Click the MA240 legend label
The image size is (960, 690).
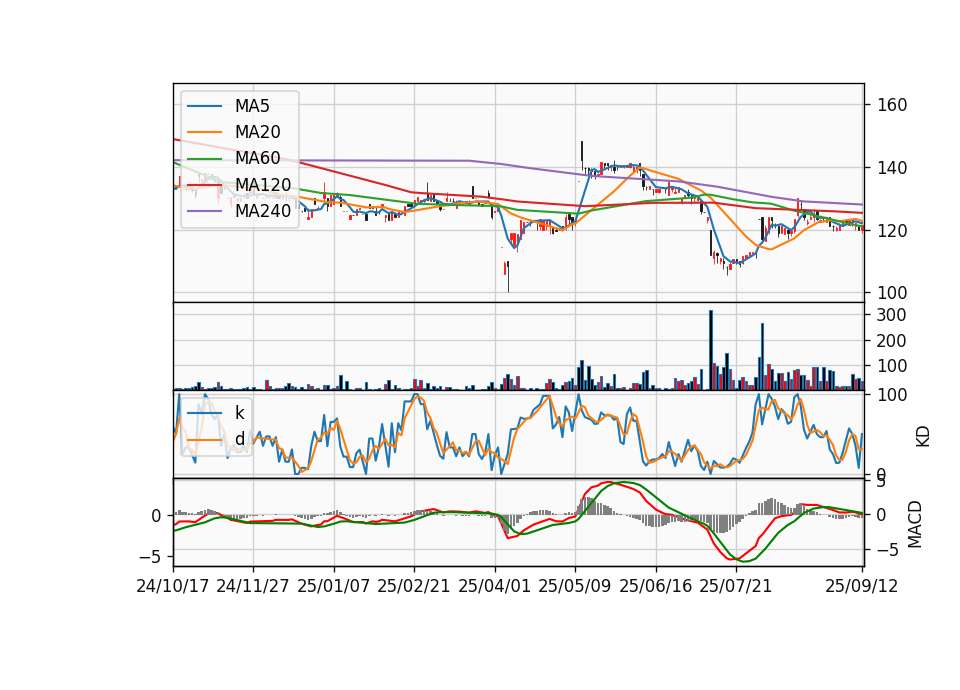click(x=263, y=211)
